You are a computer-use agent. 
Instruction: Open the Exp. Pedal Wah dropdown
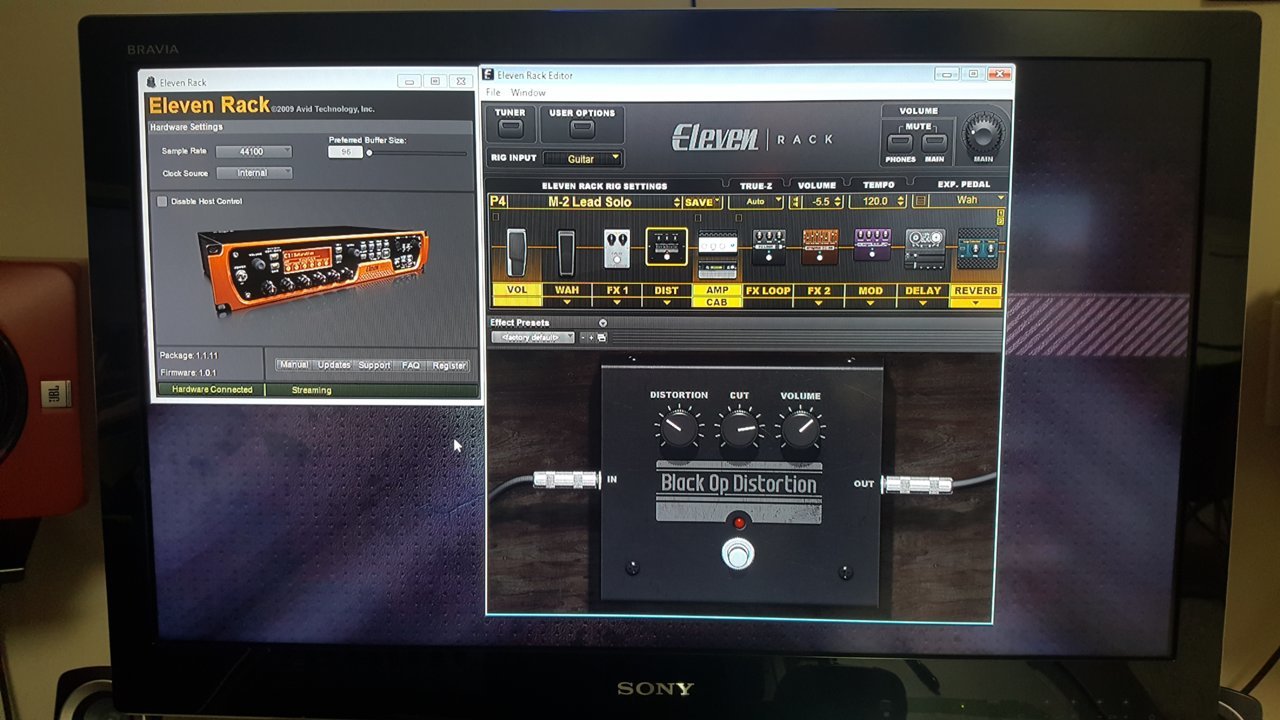click(967, 200)
